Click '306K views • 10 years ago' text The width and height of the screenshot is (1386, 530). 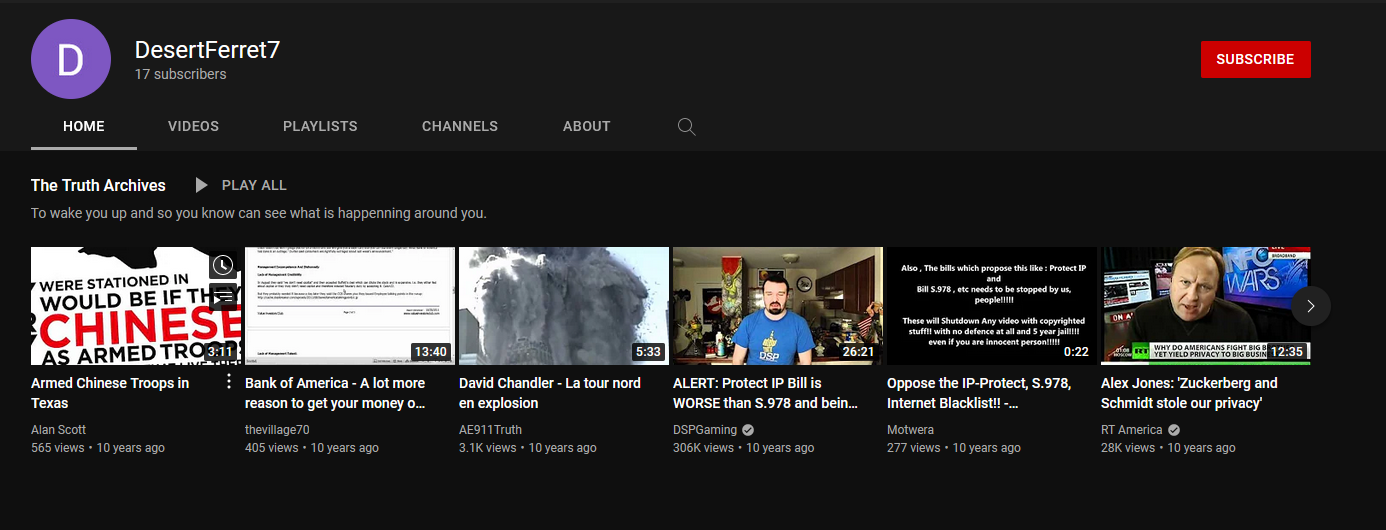[744, 448]
